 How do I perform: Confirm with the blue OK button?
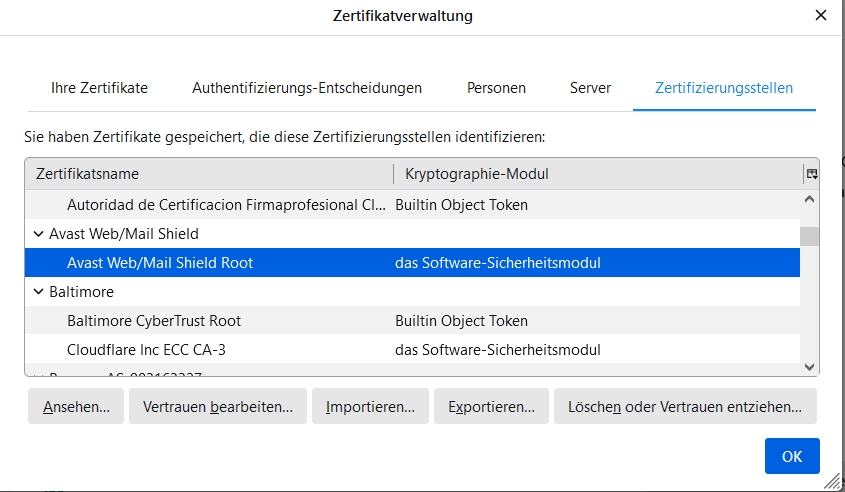click(x=792, y=456)
